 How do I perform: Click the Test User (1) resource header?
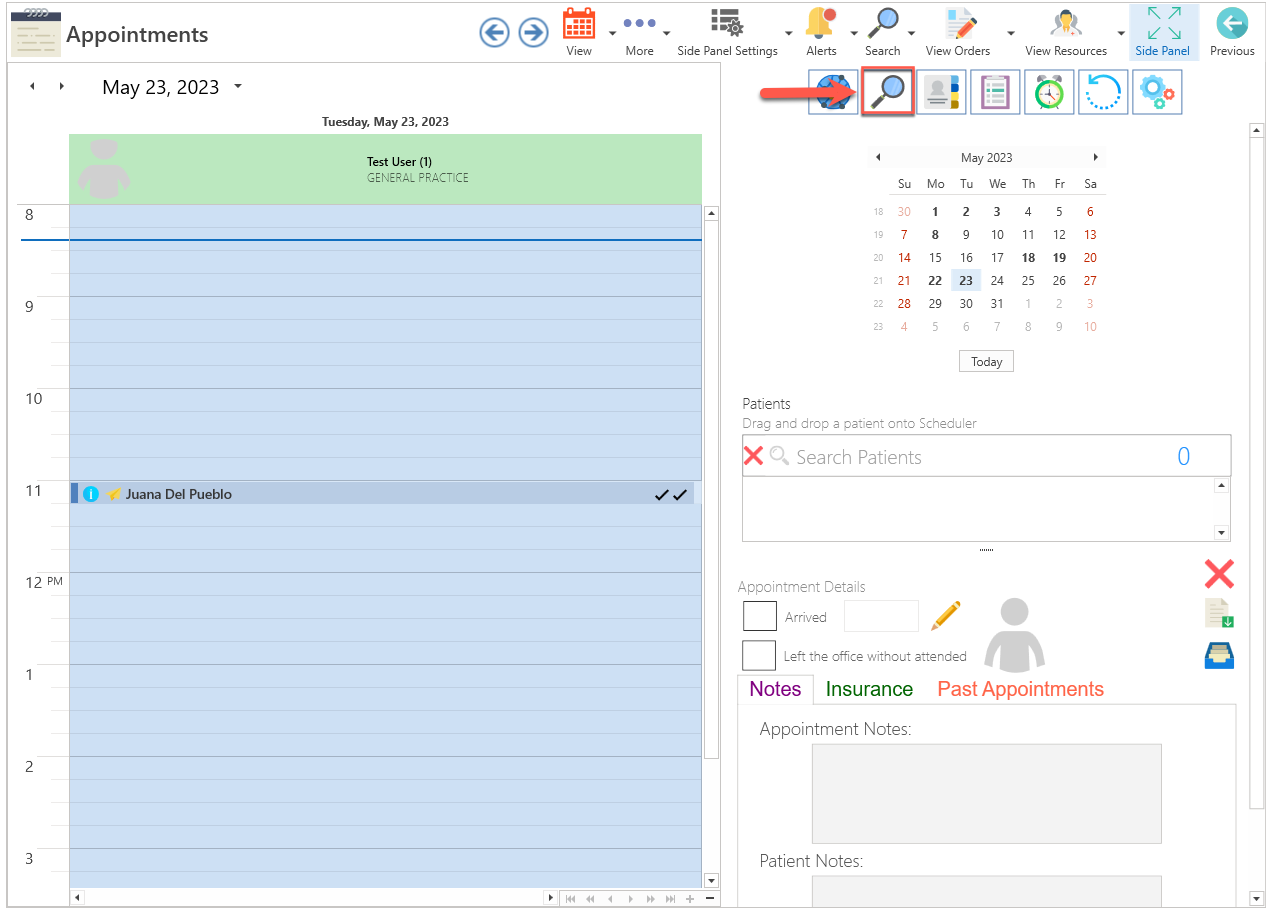click(x=385, y=169)
